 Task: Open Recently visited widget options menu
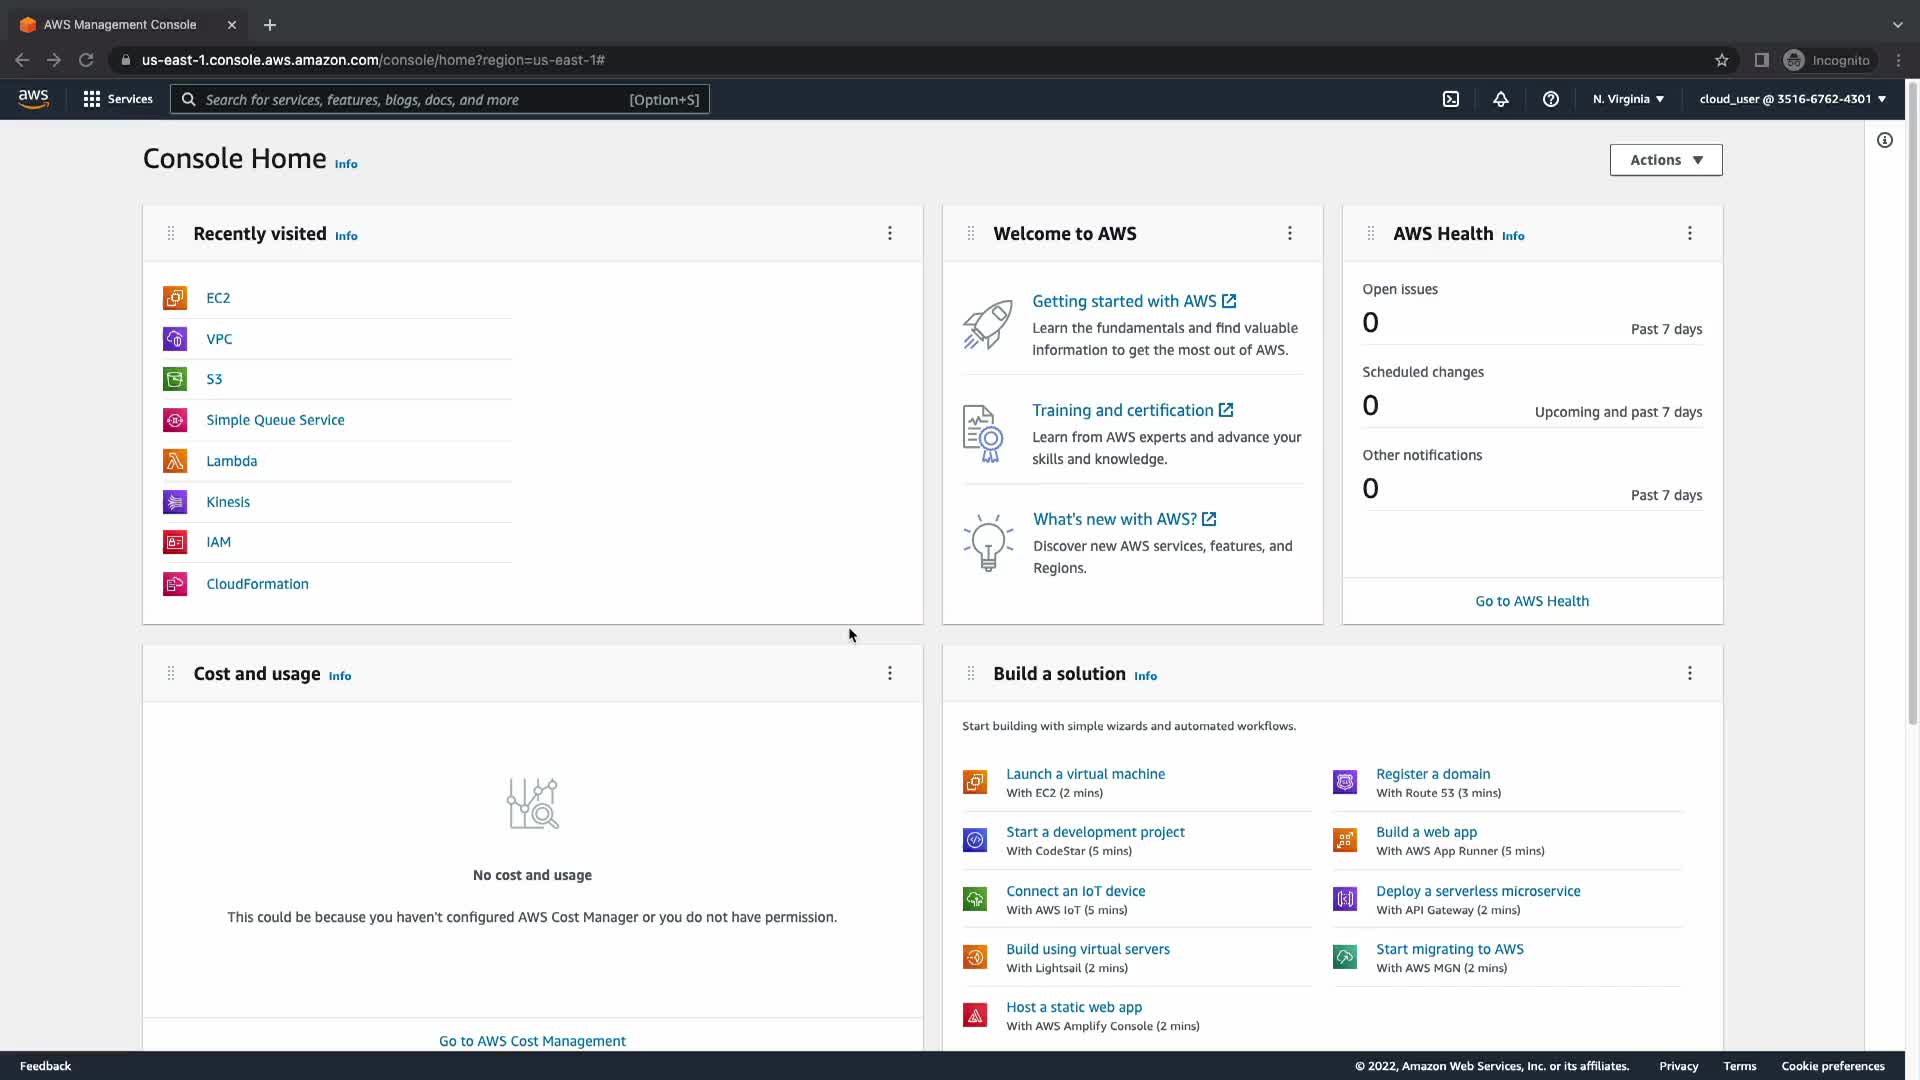click(890, 233)
